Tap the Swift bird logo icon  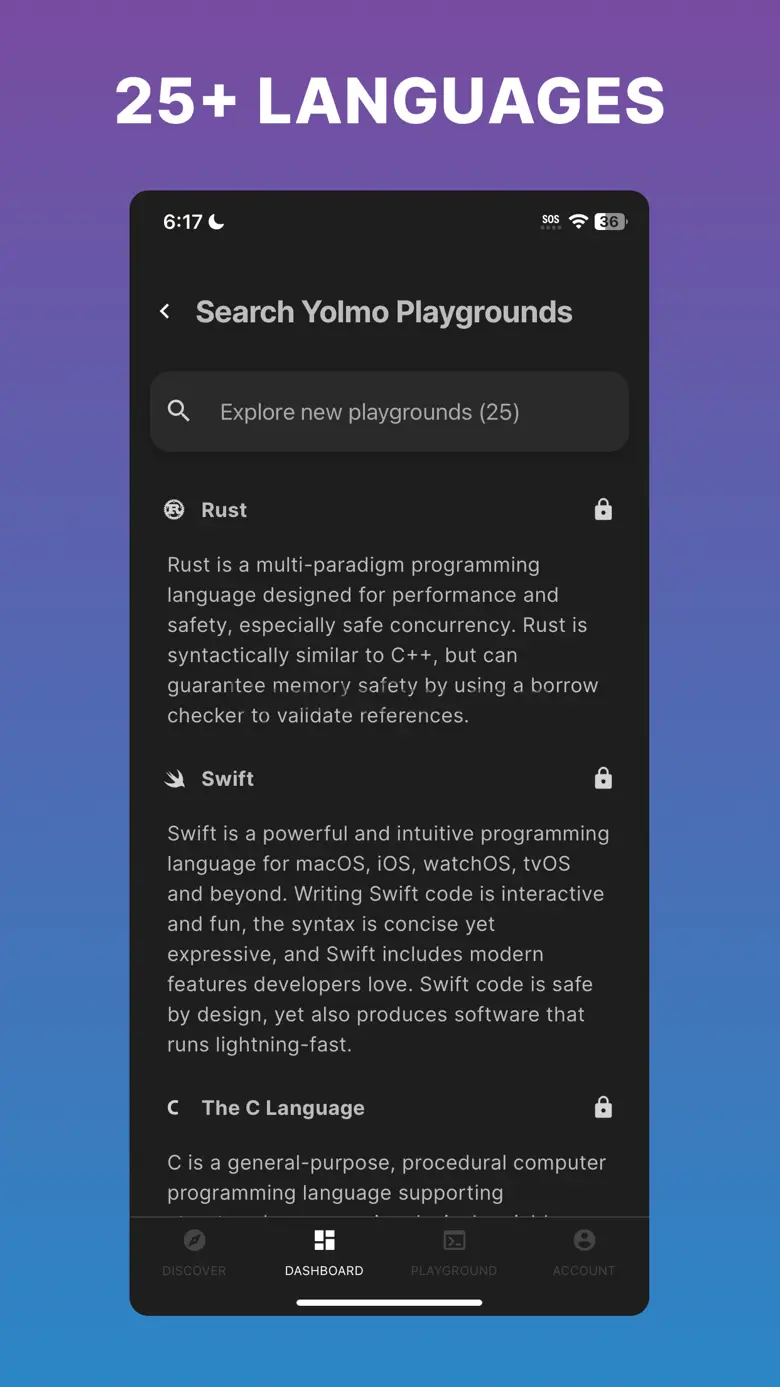pos(174,779)
